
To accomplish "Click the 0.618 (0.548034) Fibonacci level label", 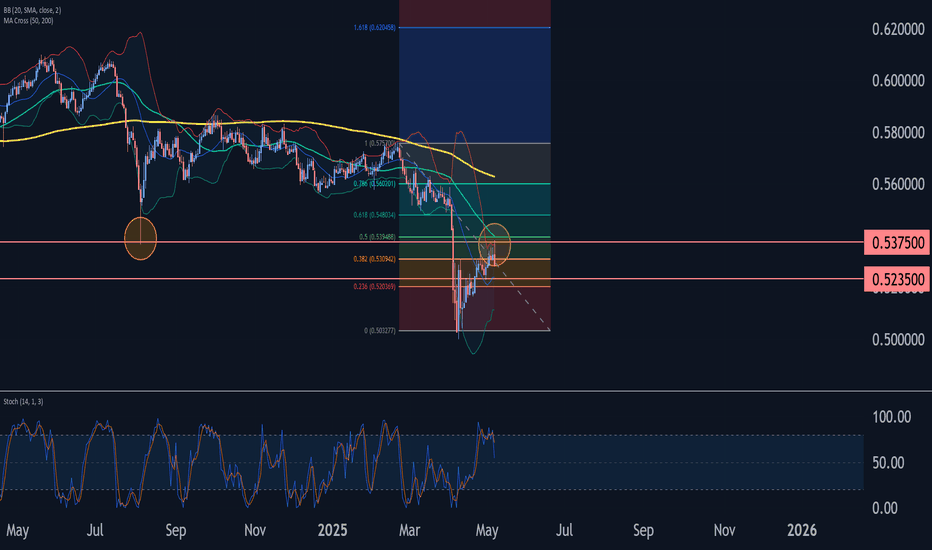I will [x=374, y=215].
